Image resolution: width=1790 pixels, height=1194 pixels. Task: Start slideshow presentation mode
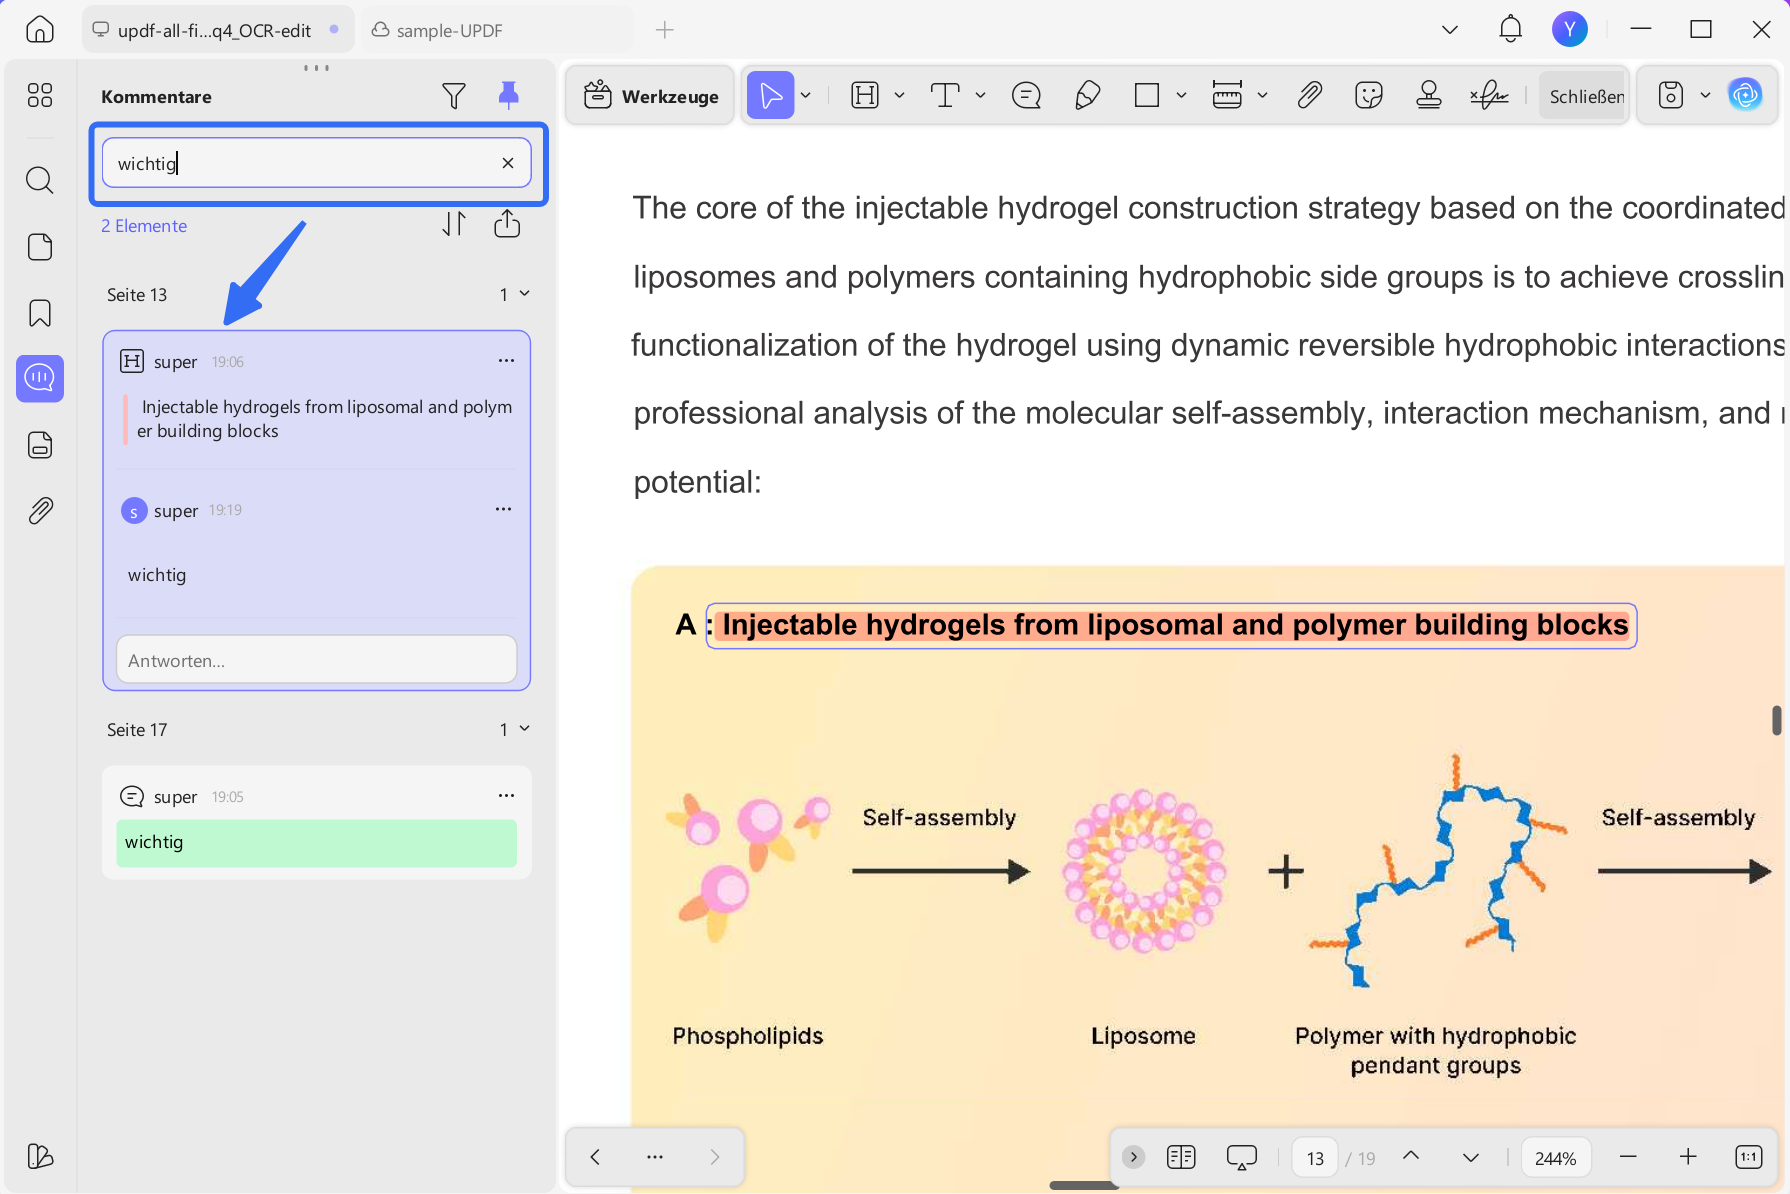coord(1241,1157)
